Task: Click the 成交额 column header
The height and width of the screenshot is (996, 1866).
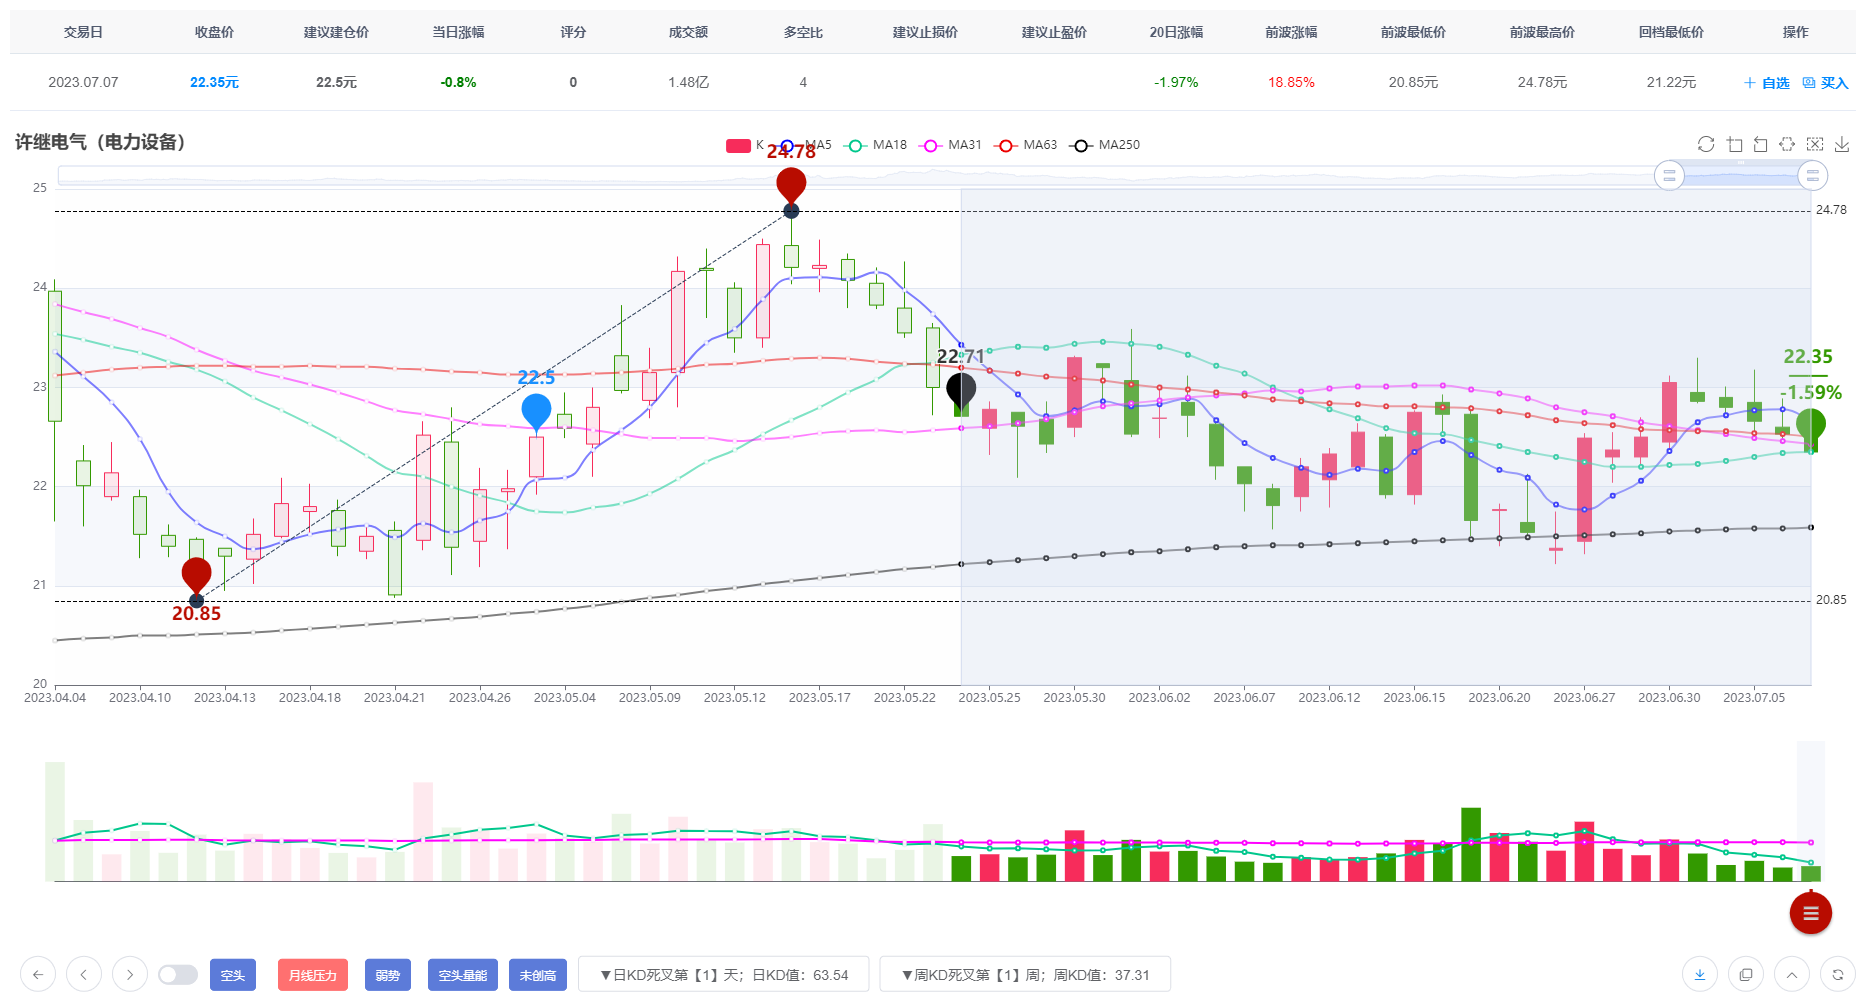Action: pos(688,32)
